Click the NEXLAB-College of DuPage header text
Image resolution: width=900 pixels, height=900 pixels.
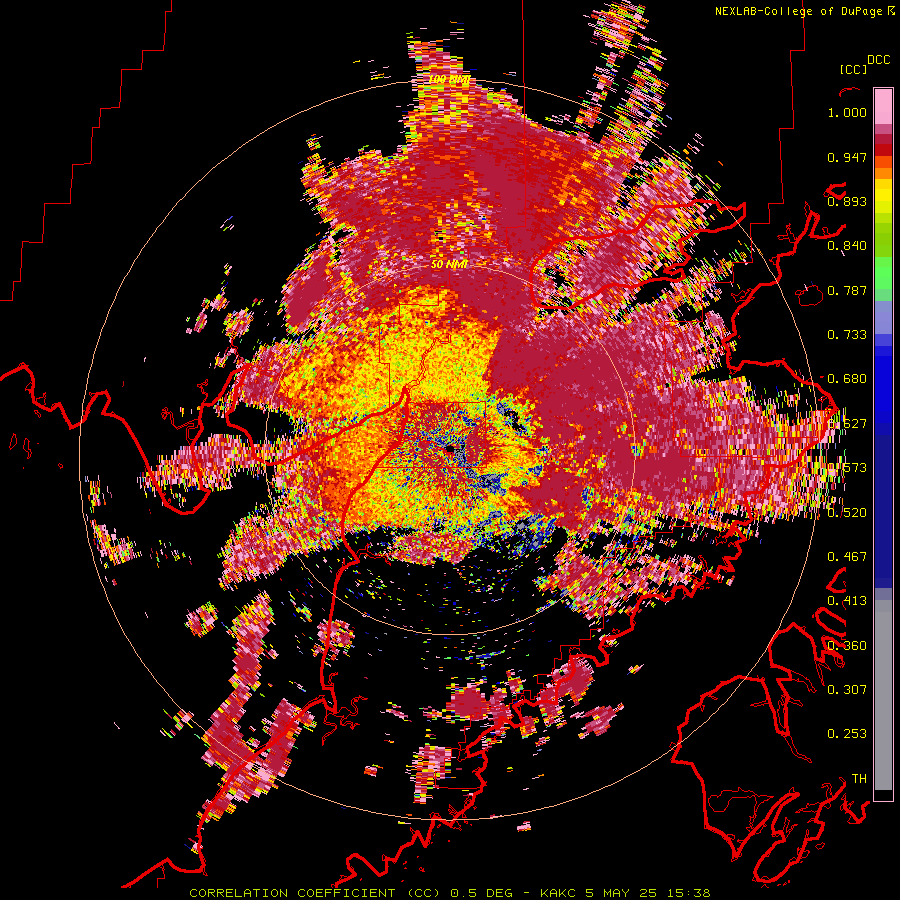pyautogui.click(x=798, y=11)
